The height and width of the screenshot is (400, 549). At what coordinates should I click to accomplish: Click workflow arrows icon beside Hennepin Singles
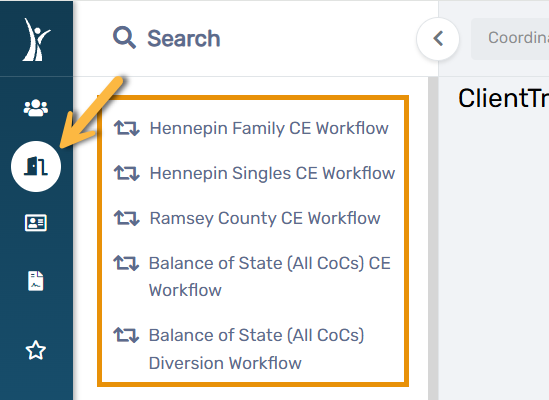coord(127,173)
